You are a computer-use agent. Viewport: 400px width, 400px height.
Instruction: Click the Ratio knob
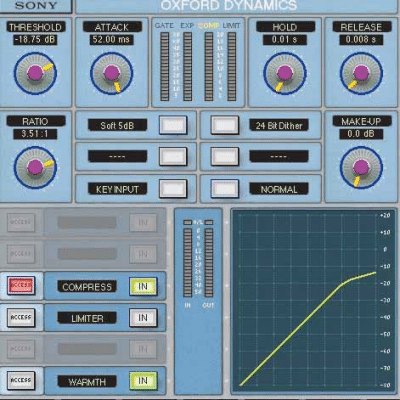[x=35, y=168]
